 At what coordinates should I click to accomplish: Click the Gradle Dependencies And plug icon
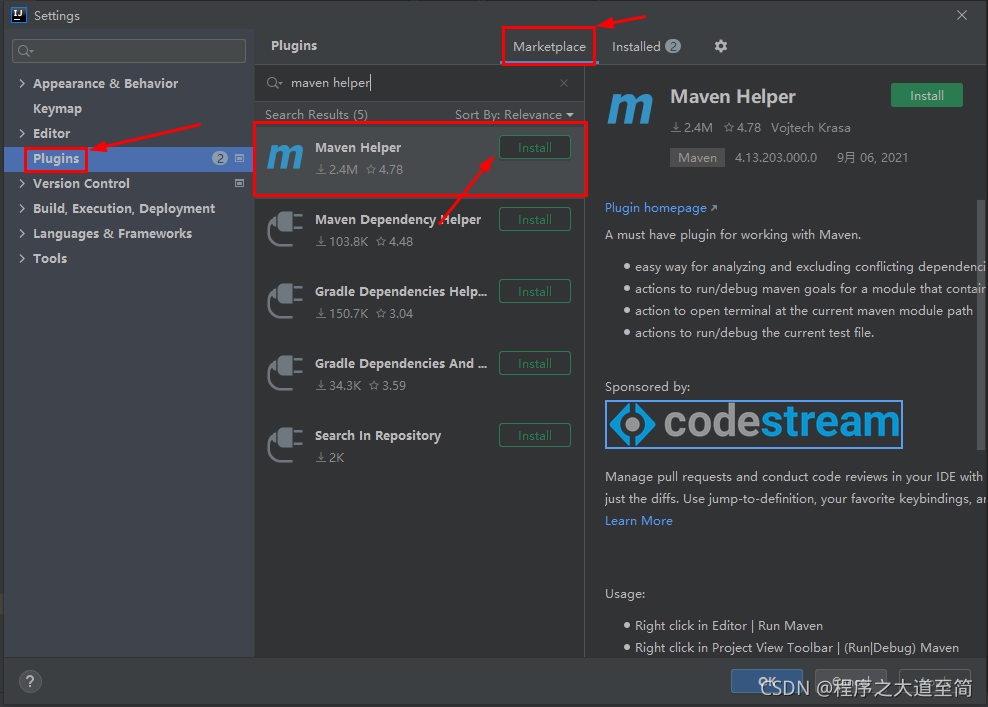285,372
